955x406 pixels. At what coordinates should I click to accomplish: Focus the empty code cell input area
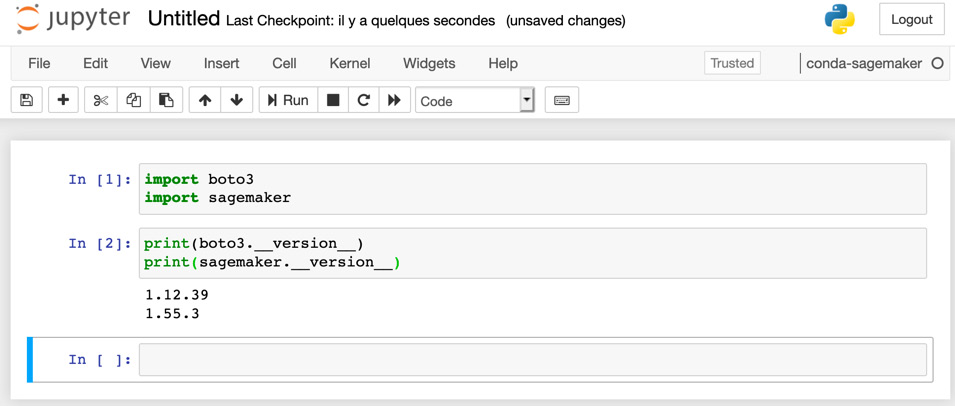click(x=533, y=360)
